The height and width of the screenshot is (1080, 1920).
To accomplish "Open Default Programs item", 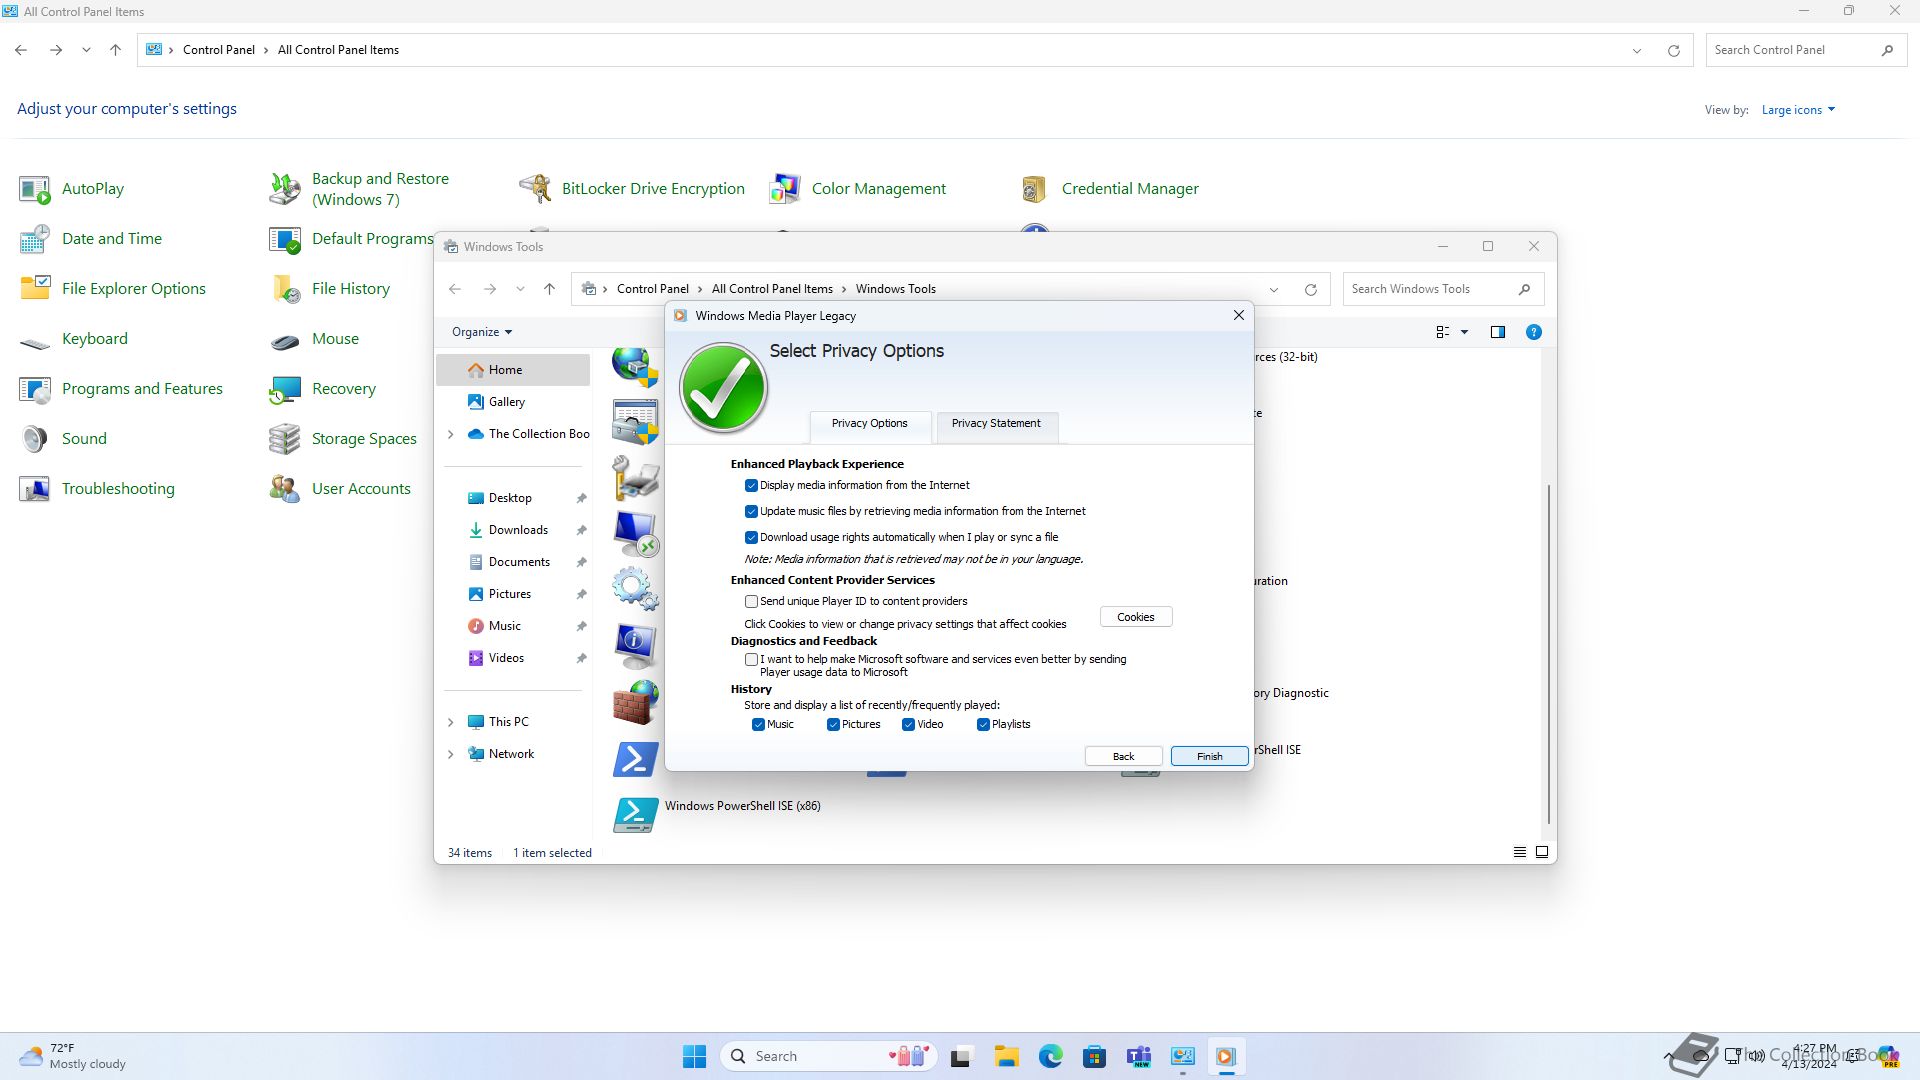I will [x=351, y=239].
